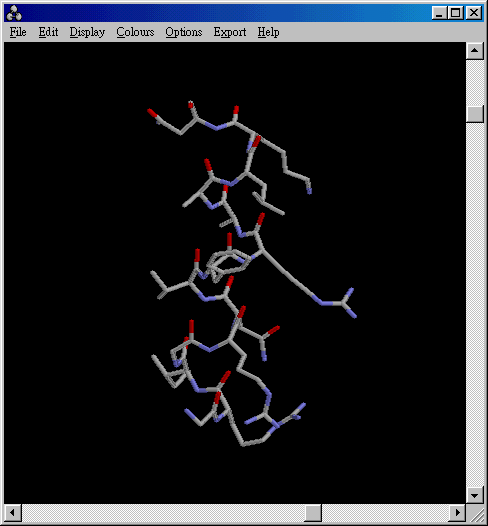488x526 pixels.
Task: Minimize the molecule viewer window
Action: coord(439,13)
